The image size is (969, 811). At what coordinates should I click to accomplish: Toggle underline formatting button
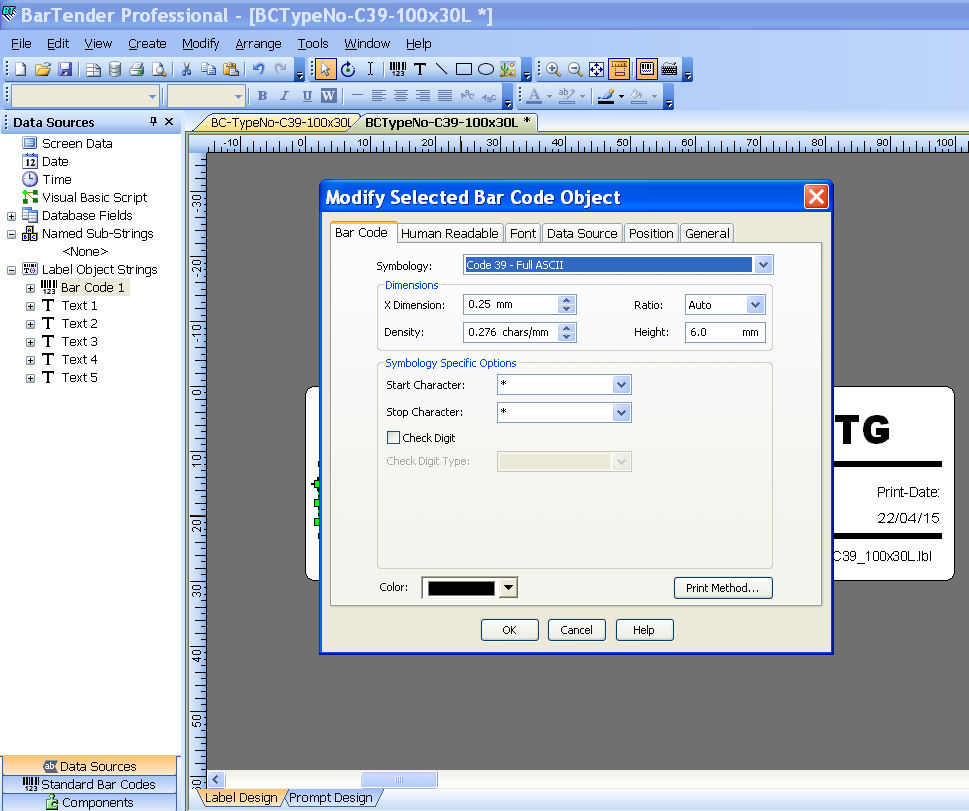[x=307, y=96]
